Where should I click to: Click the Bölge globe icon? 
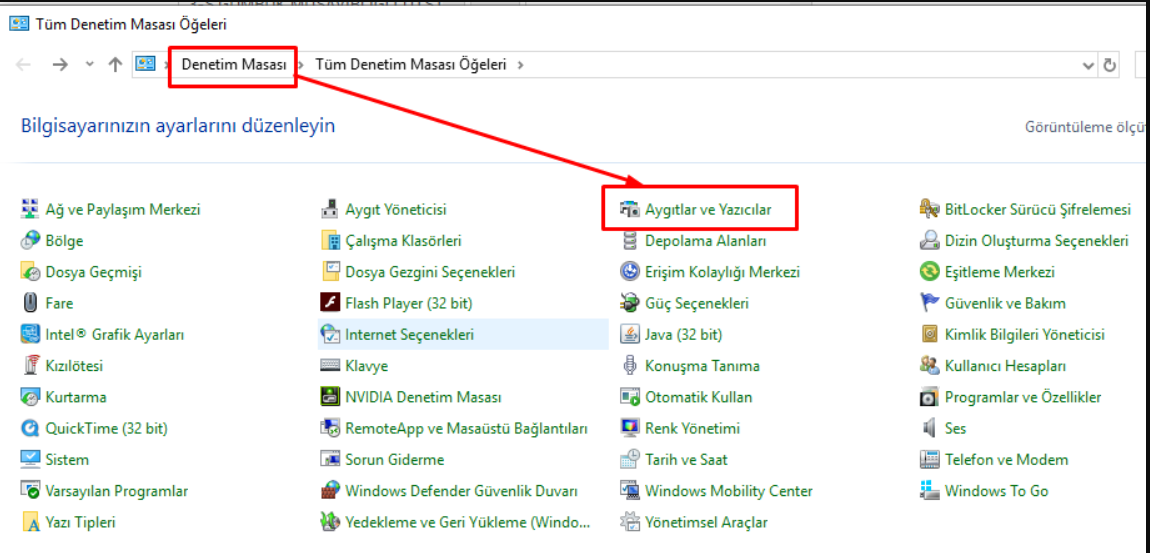(x=30, y=241)
